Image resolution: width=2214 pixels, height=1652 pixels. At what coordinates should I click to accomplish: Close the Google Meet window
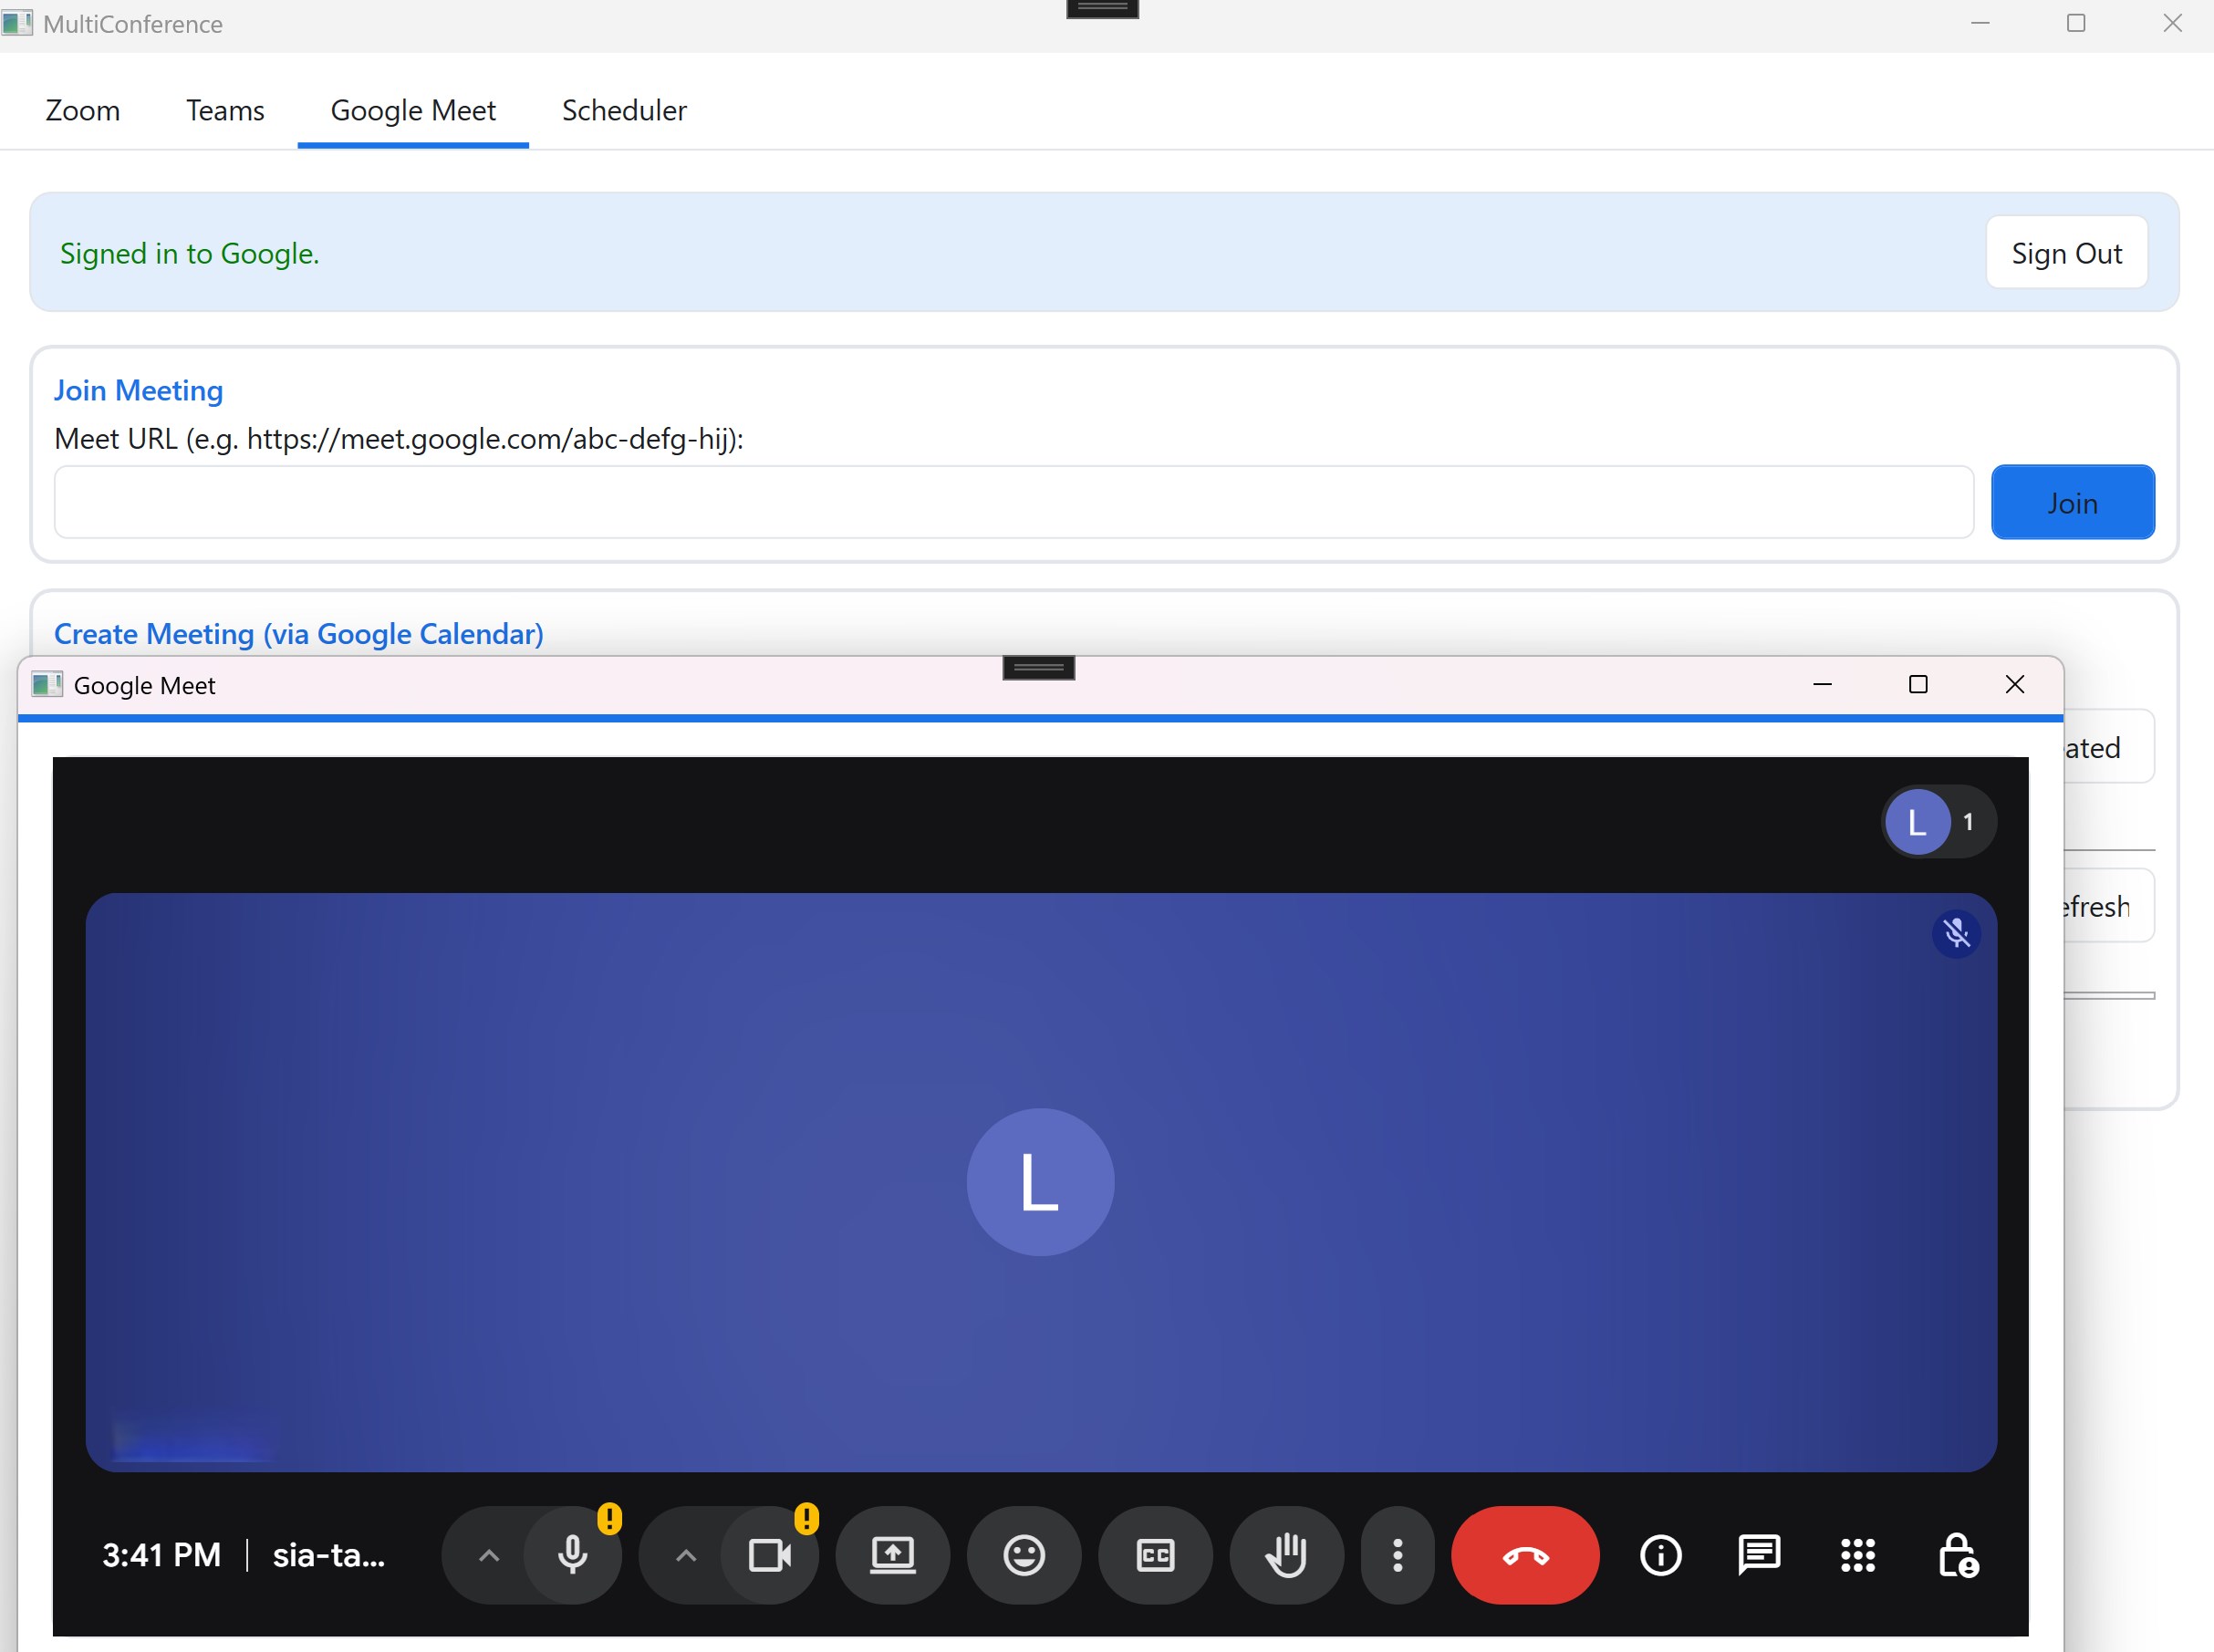point(2014,684)
